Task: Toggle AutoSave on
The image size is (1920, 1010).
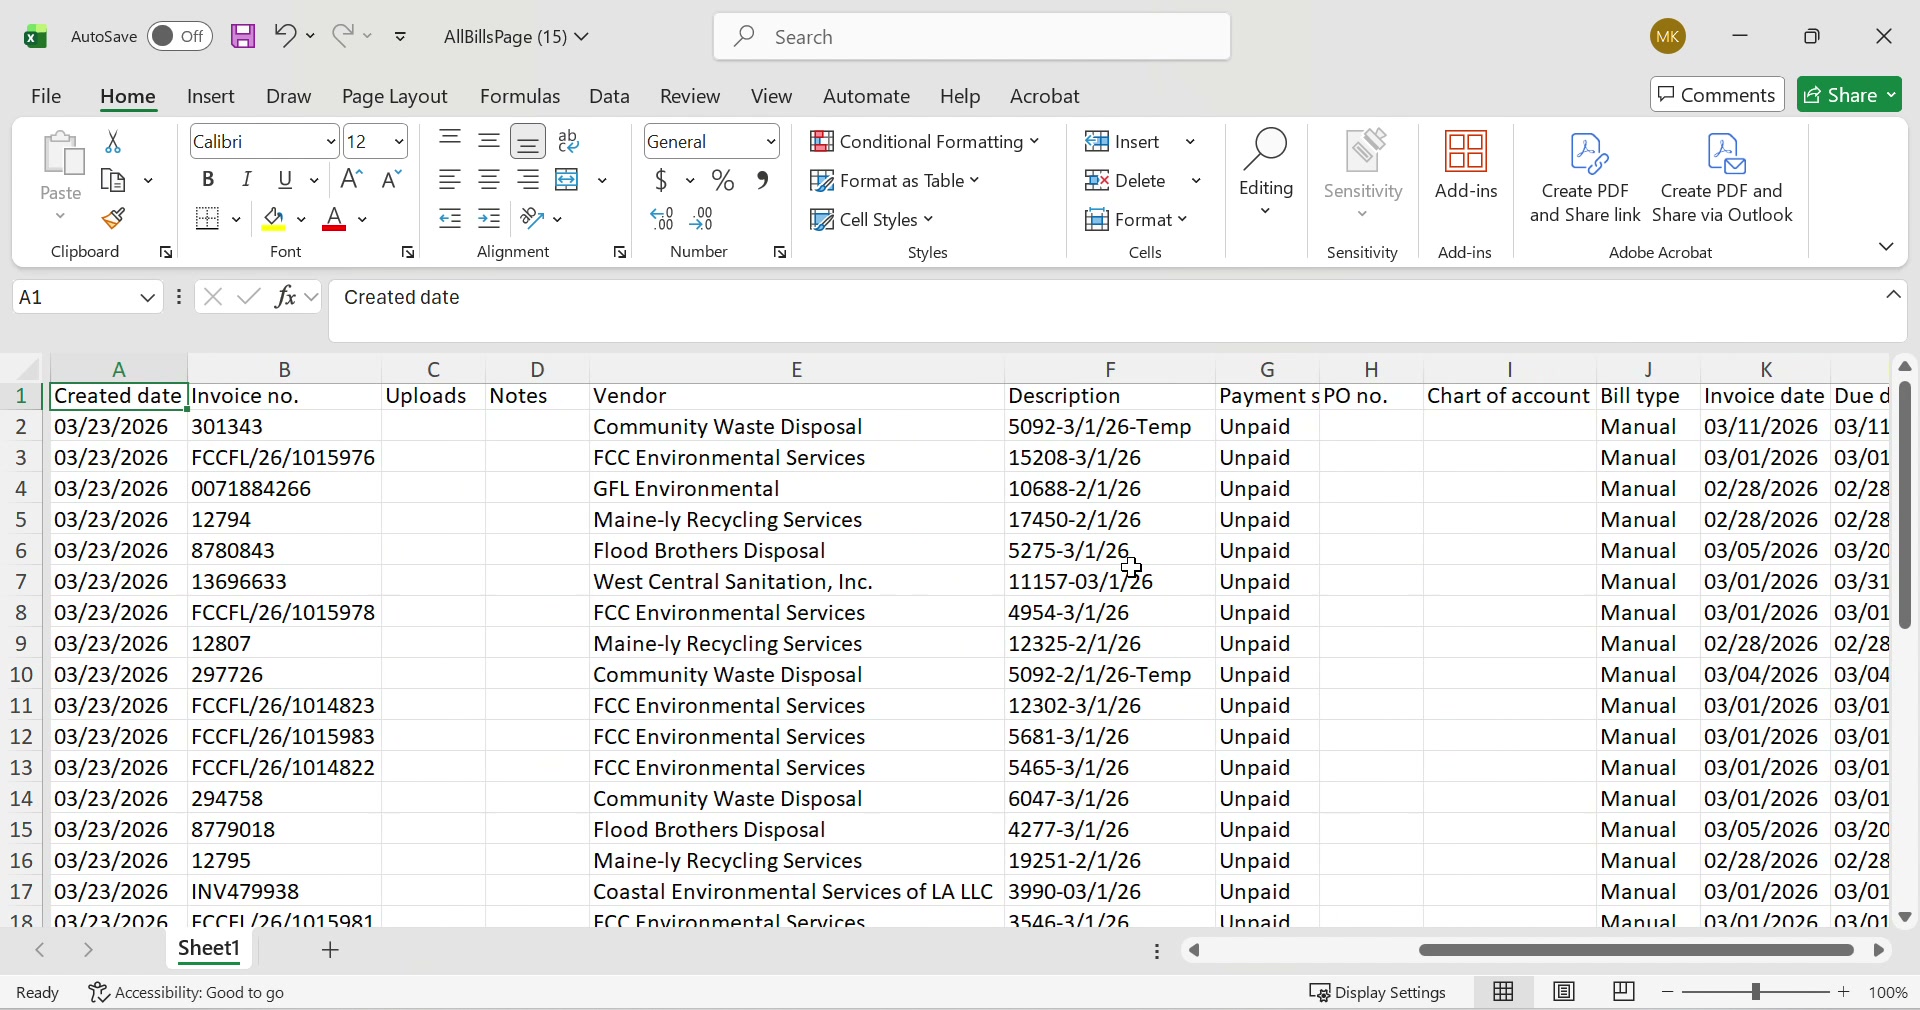Action: coord(178,36)
